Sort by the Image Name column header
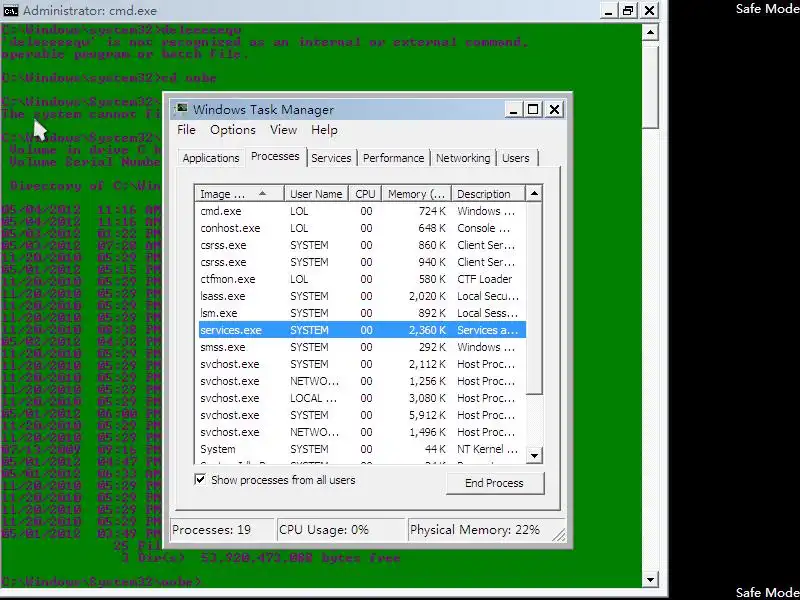The width and height of the screenshot is (800, 600). pos(239,194)
